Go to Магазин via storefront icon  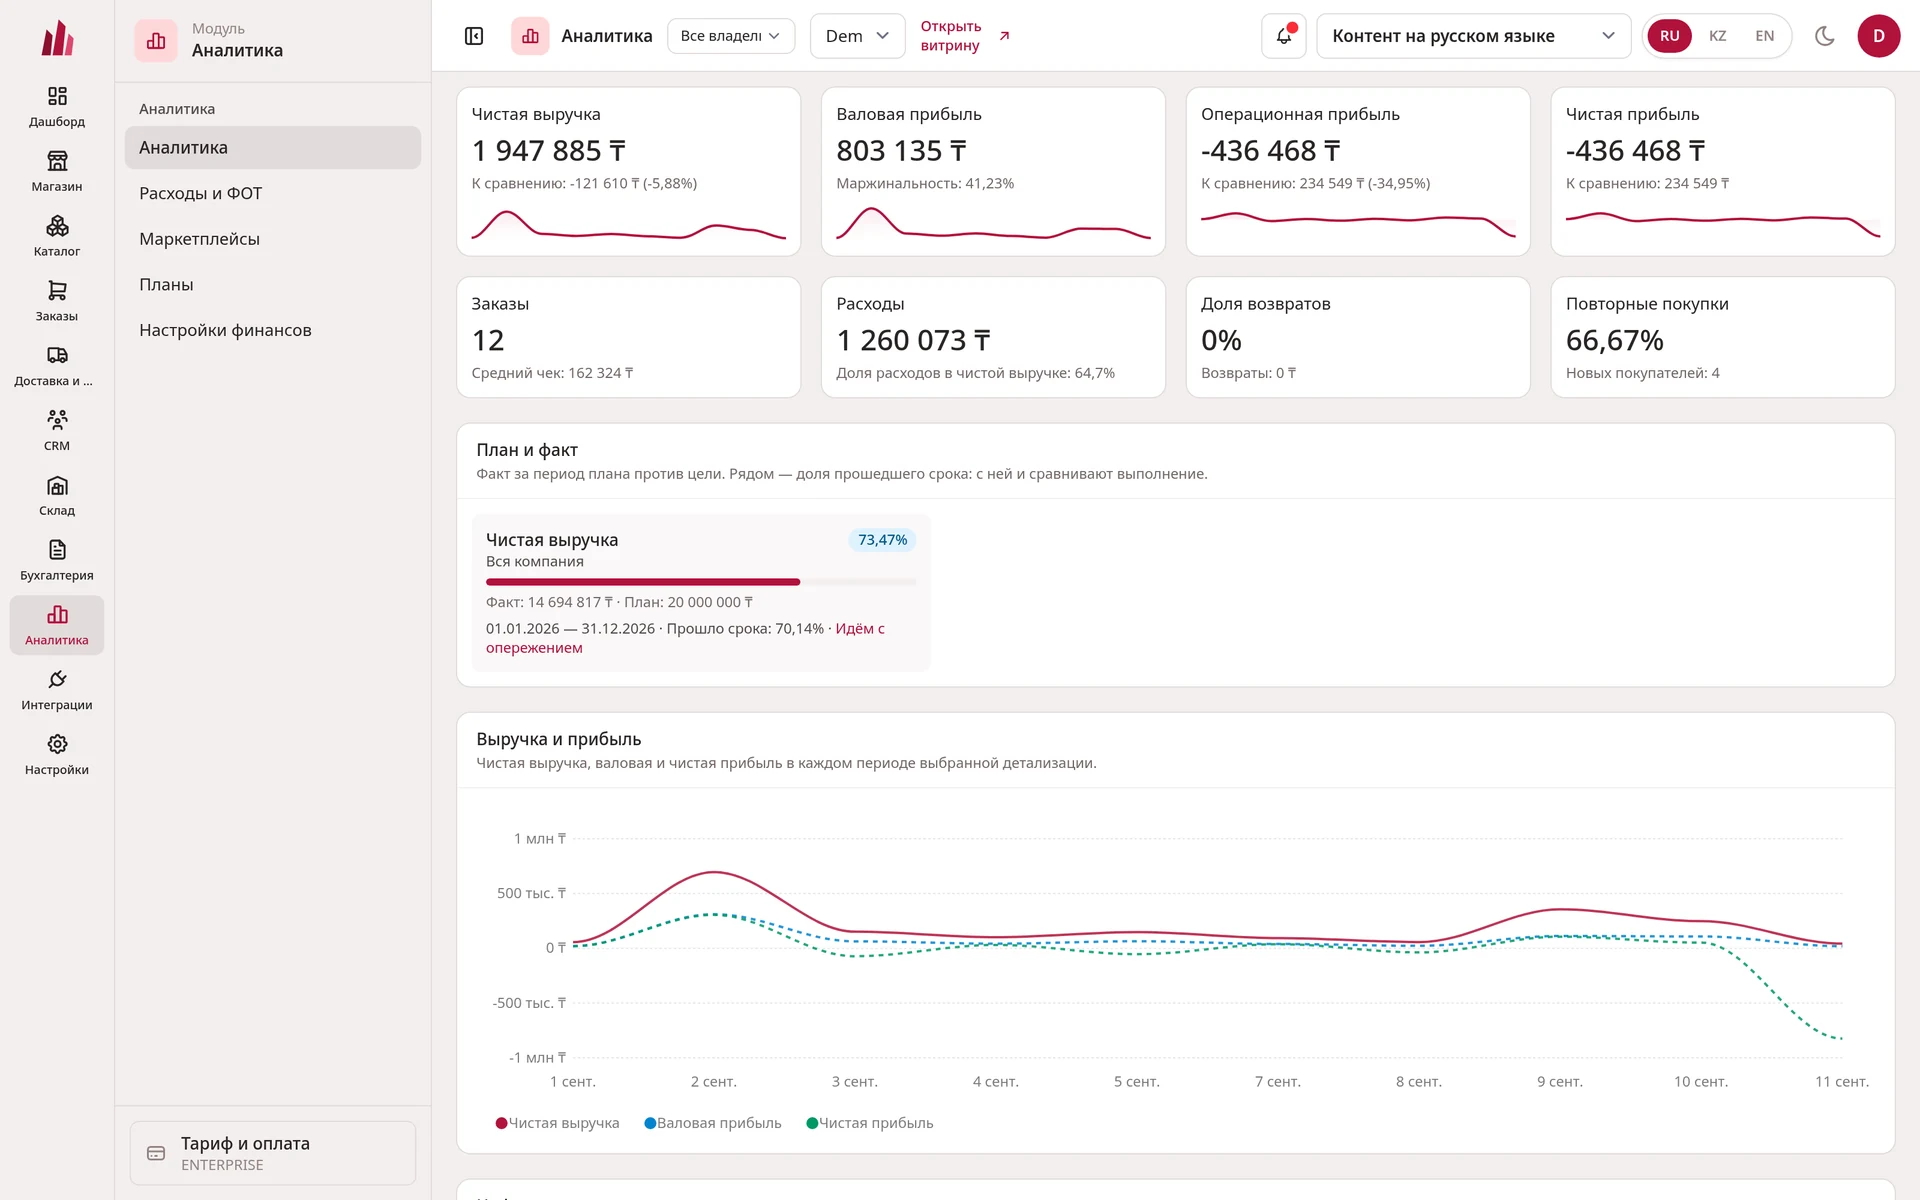57,161
